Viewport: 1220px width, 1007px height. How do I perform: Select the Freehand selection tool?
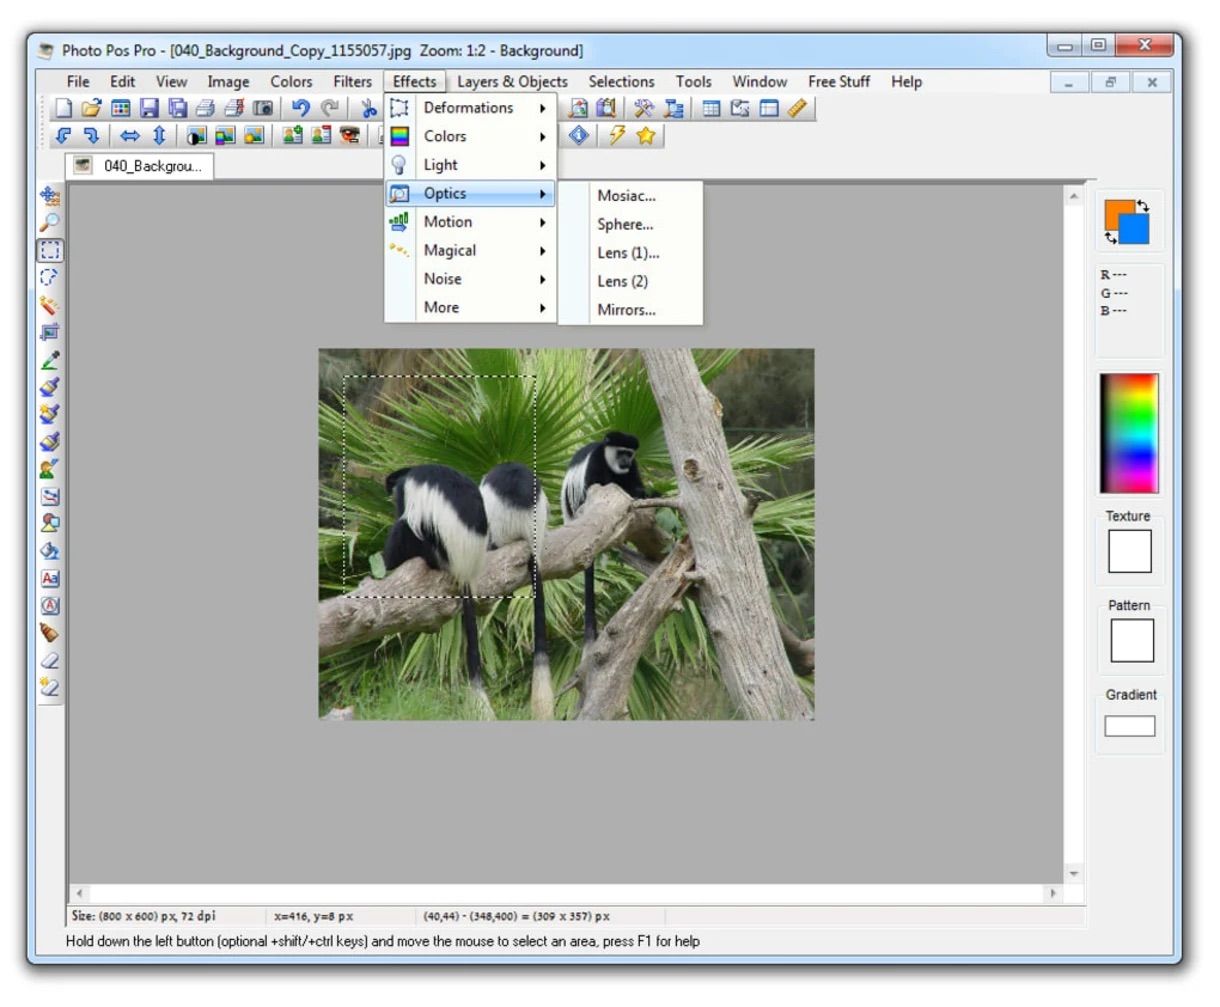(x=47, y=279)
